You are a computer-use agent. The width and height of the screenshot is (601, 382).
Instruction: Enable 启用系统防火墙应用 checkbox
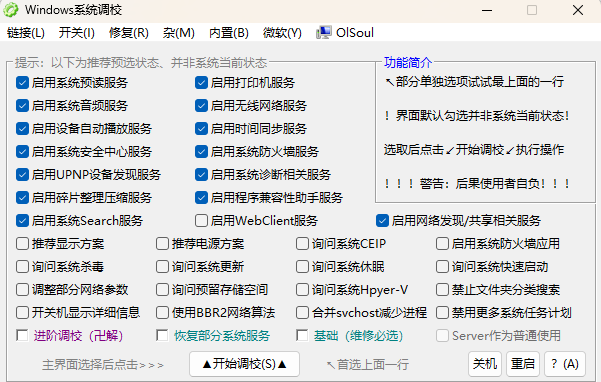(x=442, y=244)
